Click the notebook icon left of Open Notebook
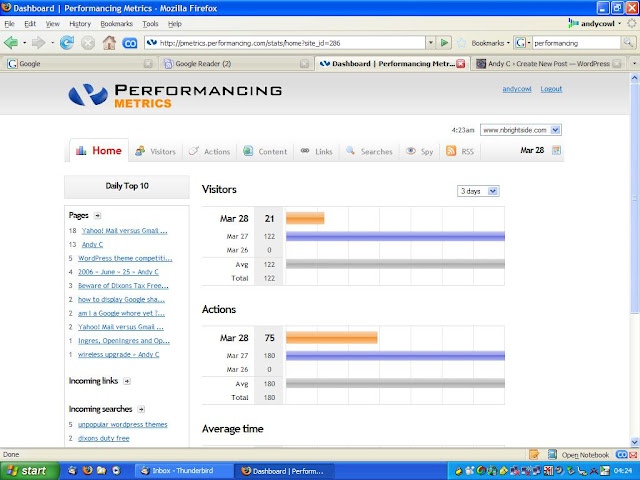 point(552,454)
